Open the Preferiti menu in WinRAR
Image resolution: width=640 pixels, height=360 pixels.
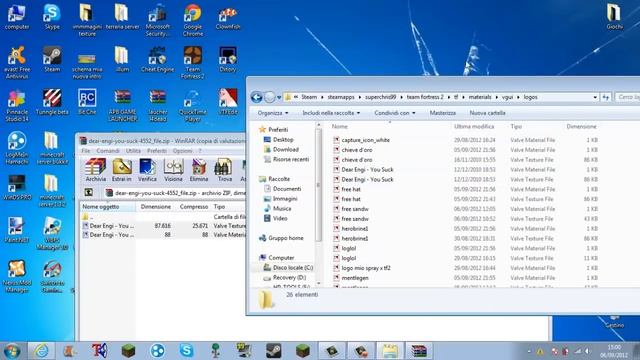[157, 151]
